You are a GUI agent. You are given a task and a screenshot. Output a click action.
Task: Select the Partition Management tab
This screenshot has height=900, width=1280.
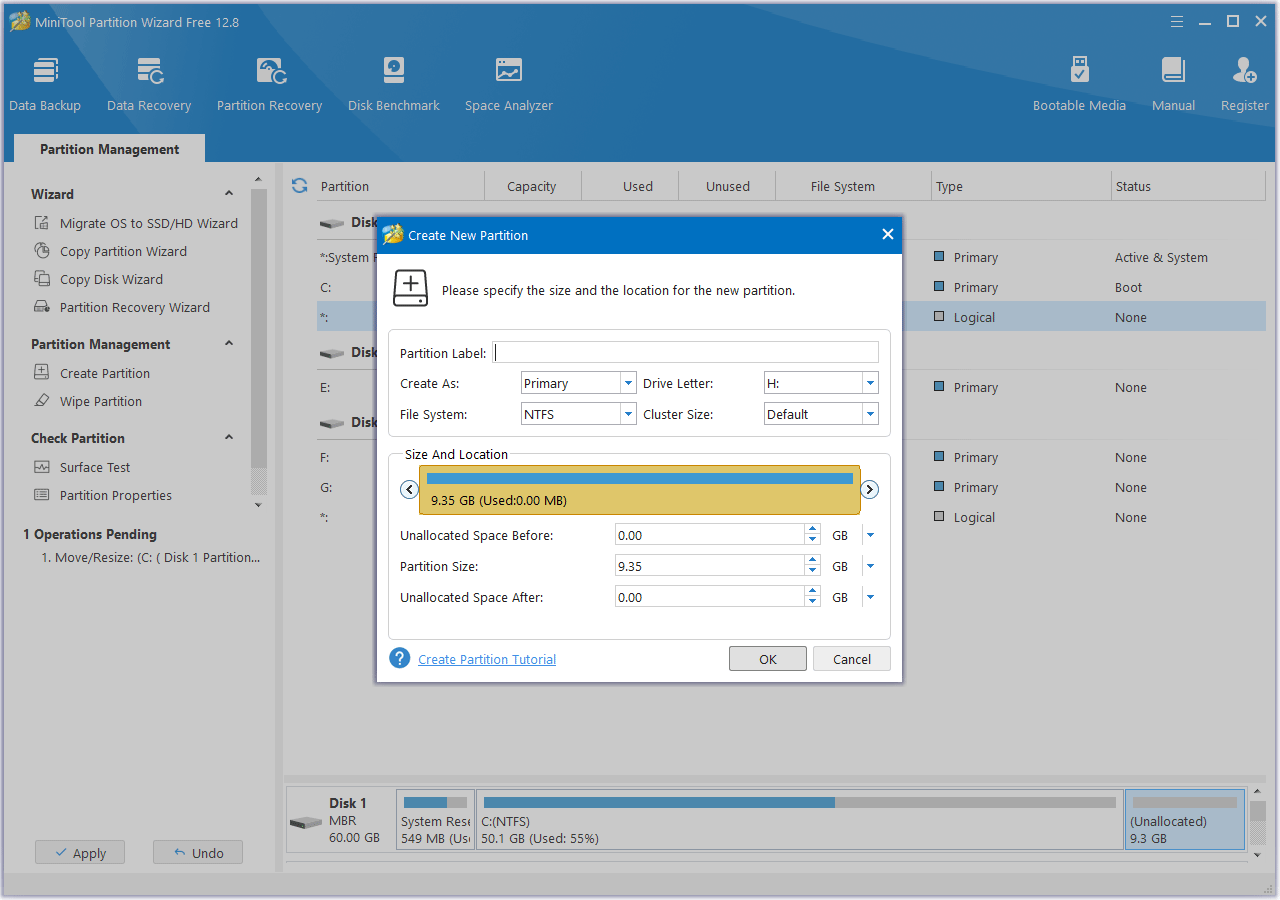110,149
